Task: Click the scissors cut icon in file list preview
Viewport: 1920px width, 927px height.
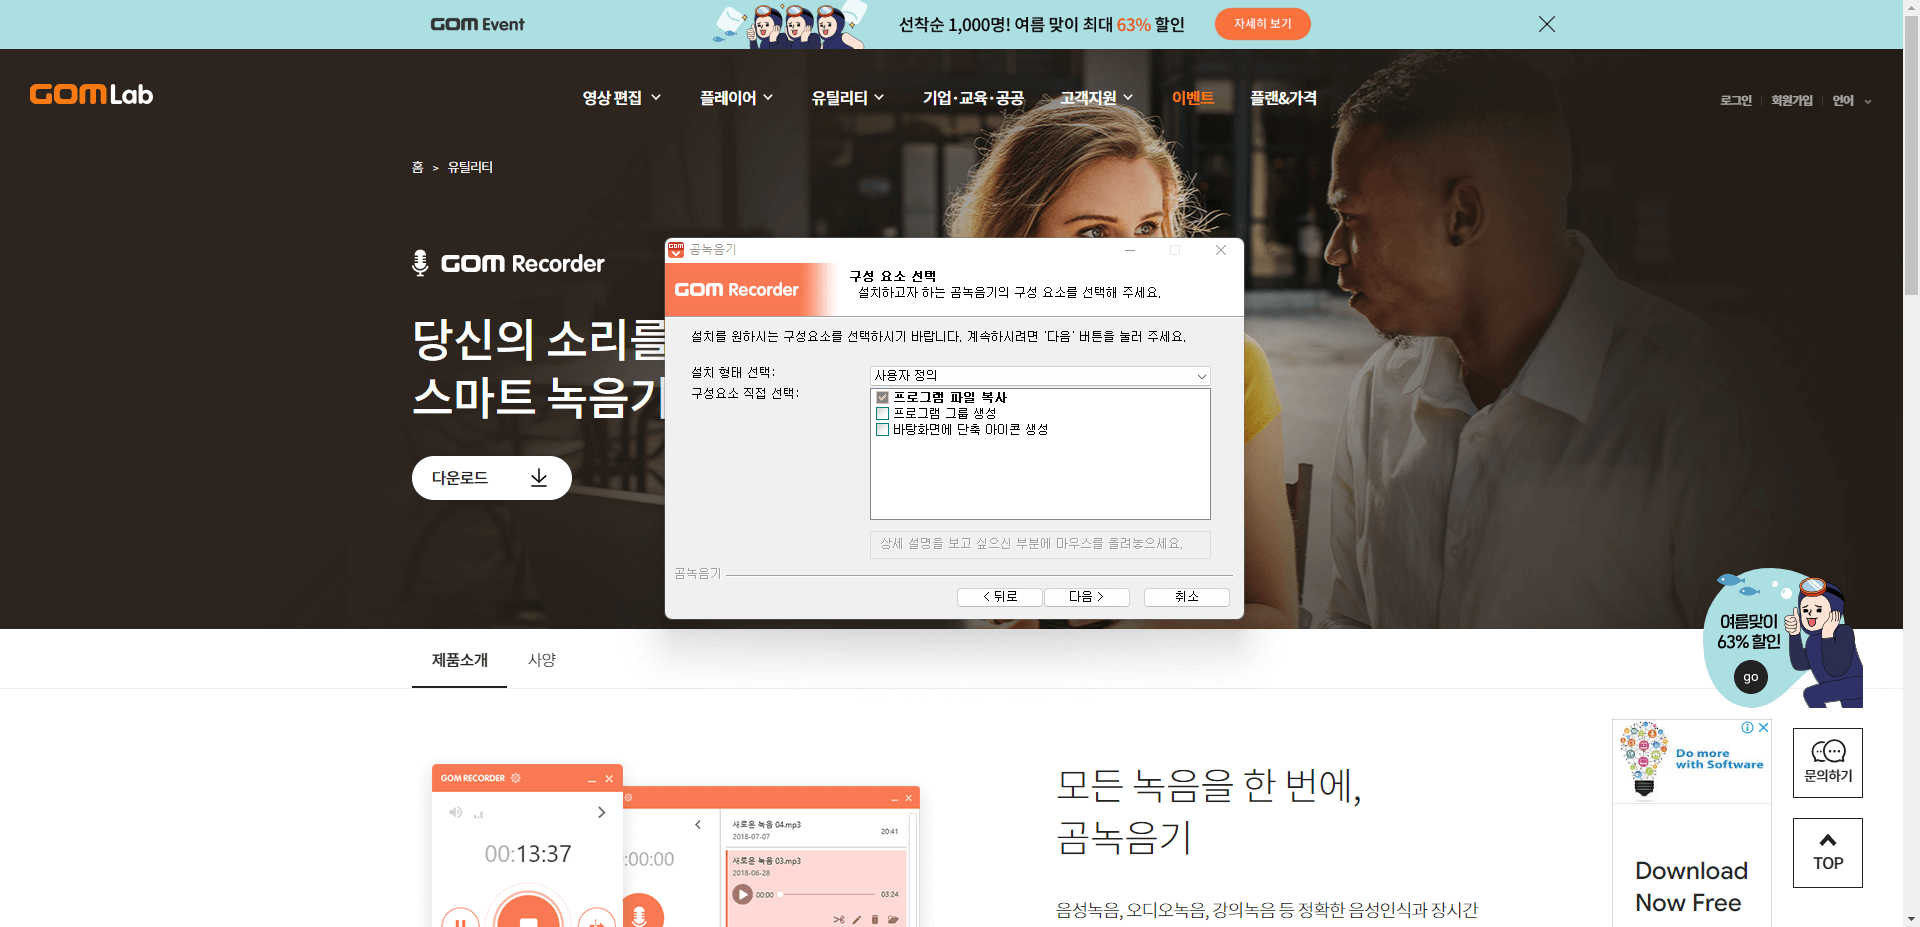Action: pos(839,919)
